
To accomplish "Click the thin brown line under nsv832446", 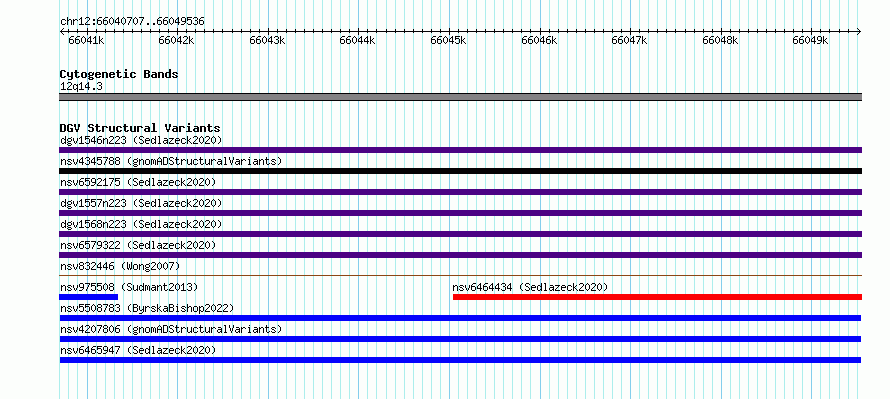I will tap(460, 276).
